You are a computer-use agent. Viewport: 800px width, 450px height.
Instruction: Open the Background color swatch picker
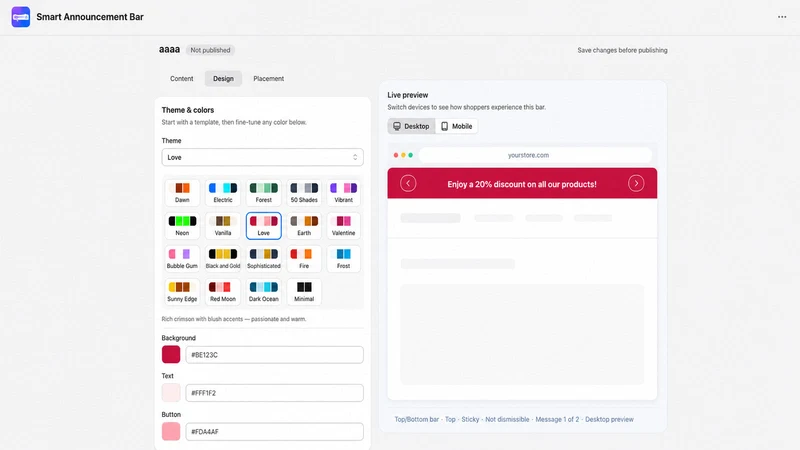point(171,355)
